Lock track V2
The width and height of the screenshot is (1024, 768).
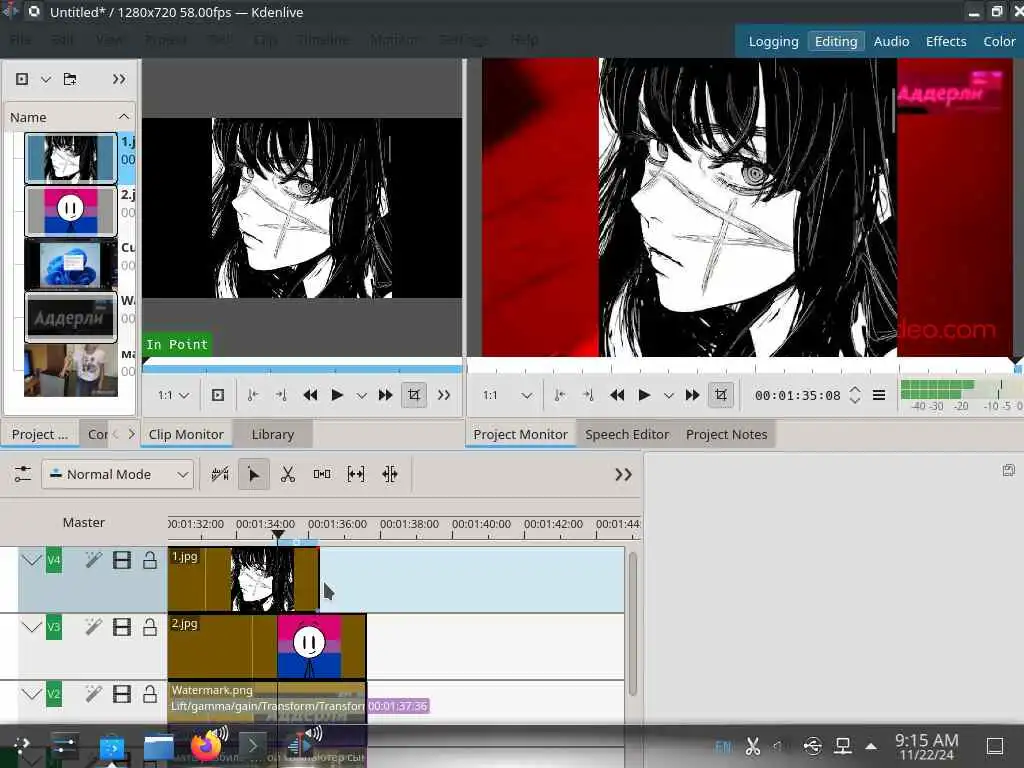[x=150, y=694]
